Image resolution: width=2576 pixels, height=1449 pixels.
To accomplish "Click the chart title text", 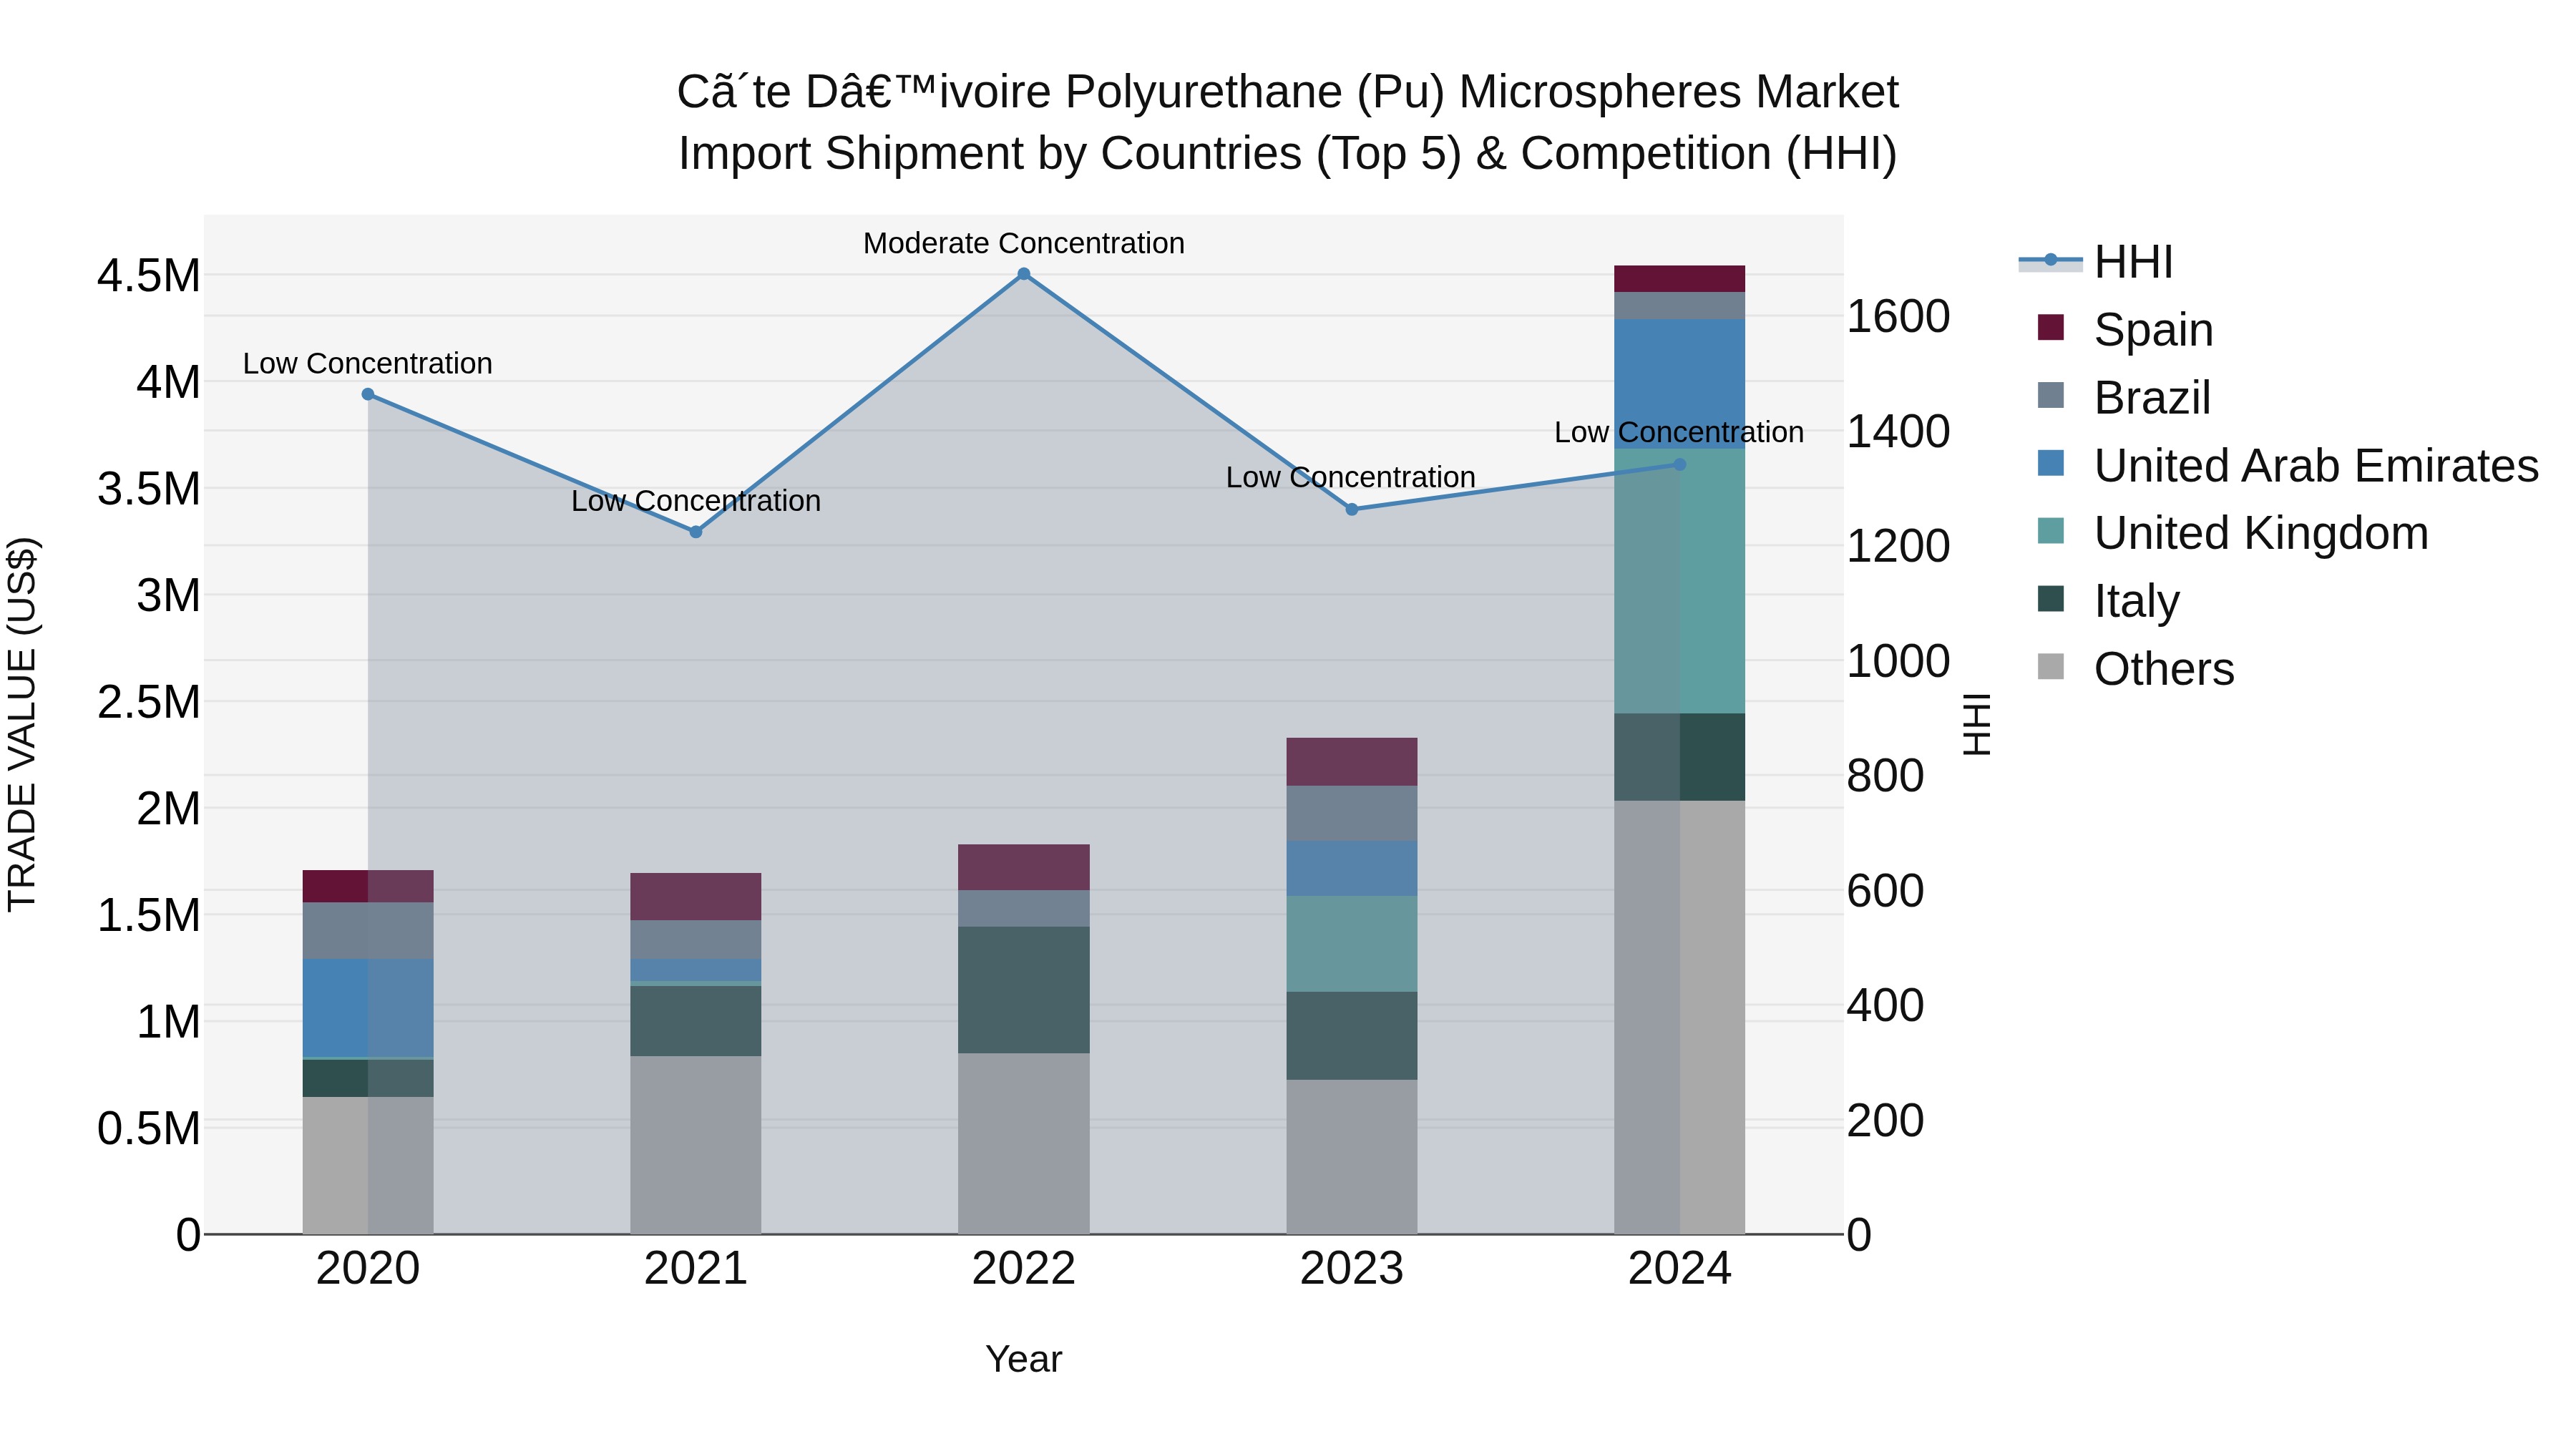I will [1287, 122].
